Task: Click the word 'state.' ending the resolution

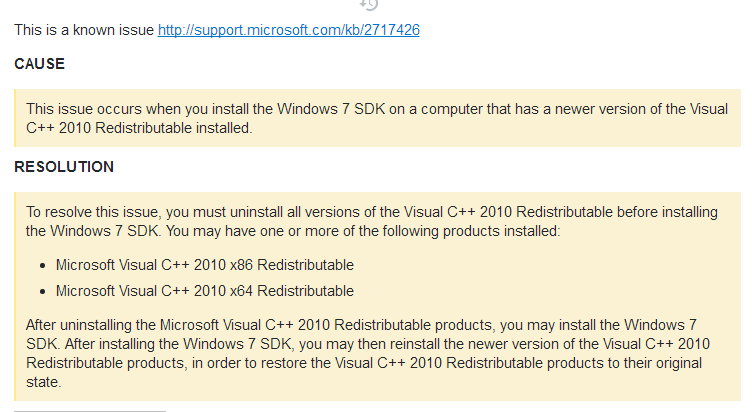Action: (x=44, y=382)
